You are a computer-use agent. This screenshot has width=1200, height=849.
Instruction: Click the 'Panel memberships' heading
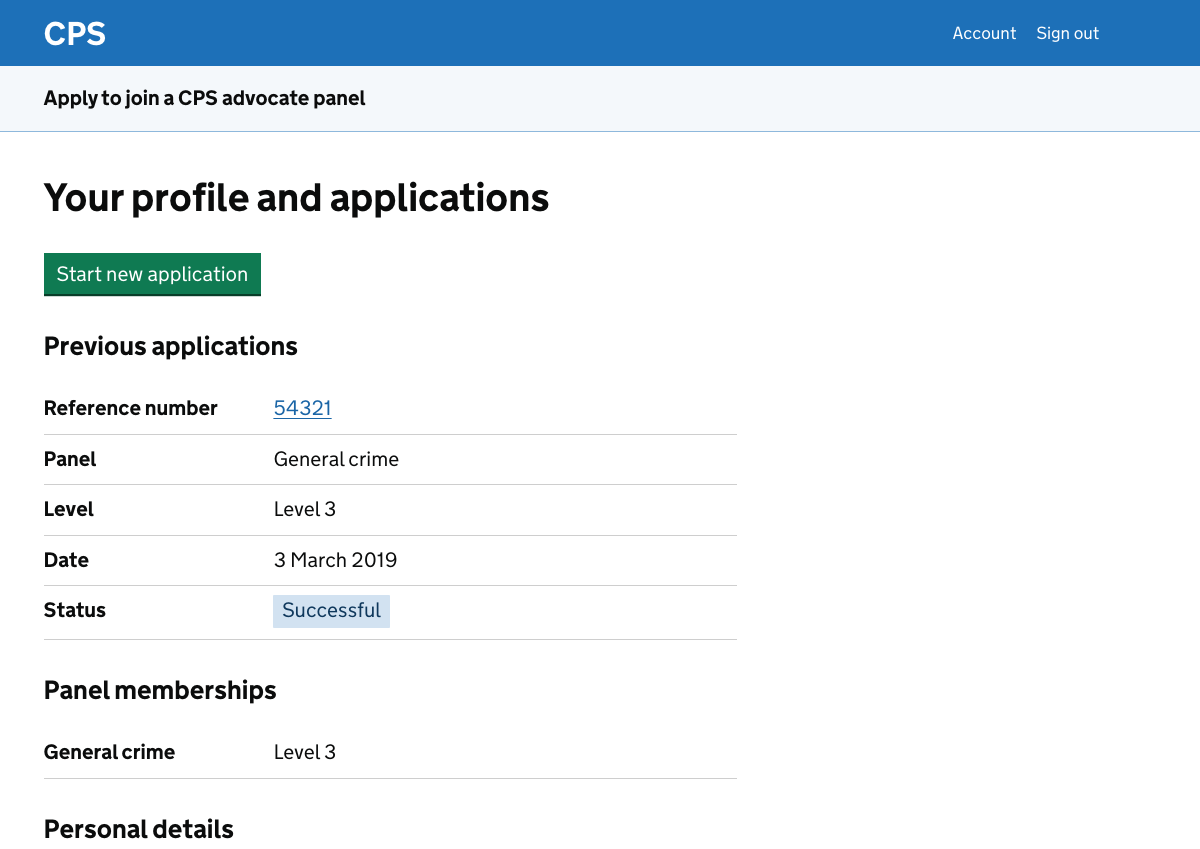click(x=159, y=690)
